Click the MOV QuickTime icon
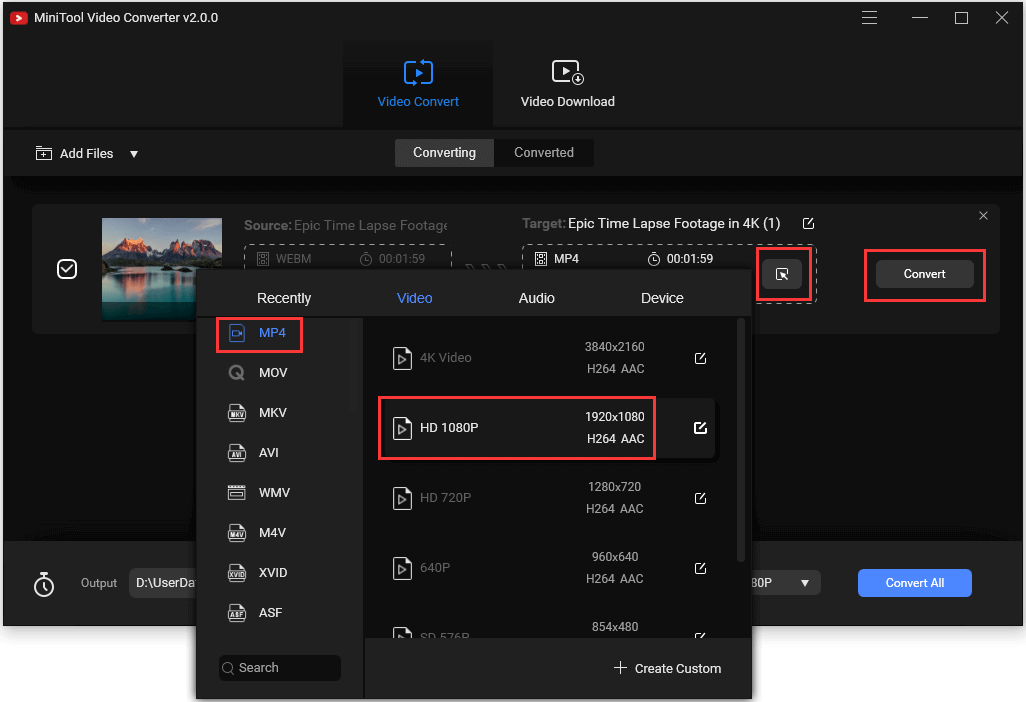This screenshot has height=702, width=1026. click(236, 373)
